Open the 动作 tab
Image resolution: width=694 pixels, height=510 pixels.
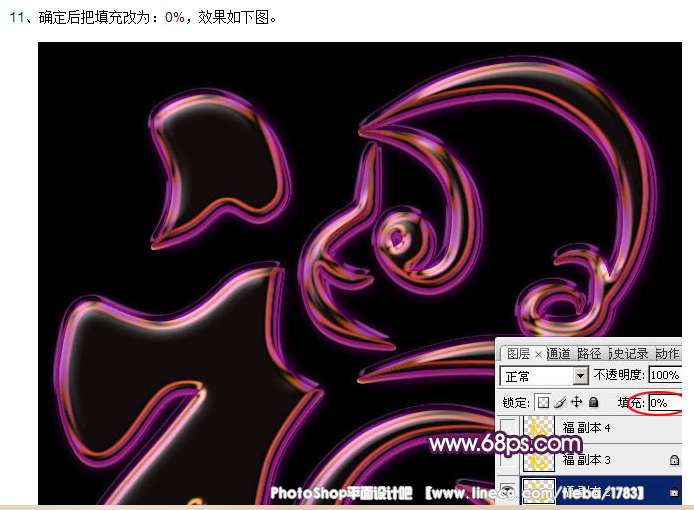pyautogui.click(x=667, y=354)
